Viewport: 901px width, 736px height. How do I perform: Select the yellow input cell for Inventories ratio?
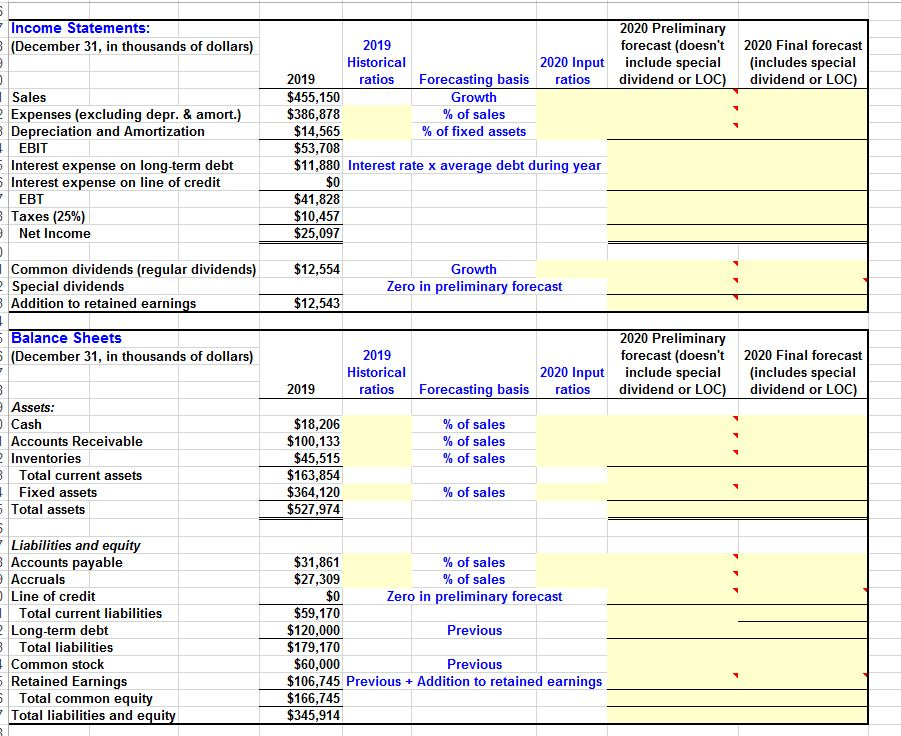(572, 458)
